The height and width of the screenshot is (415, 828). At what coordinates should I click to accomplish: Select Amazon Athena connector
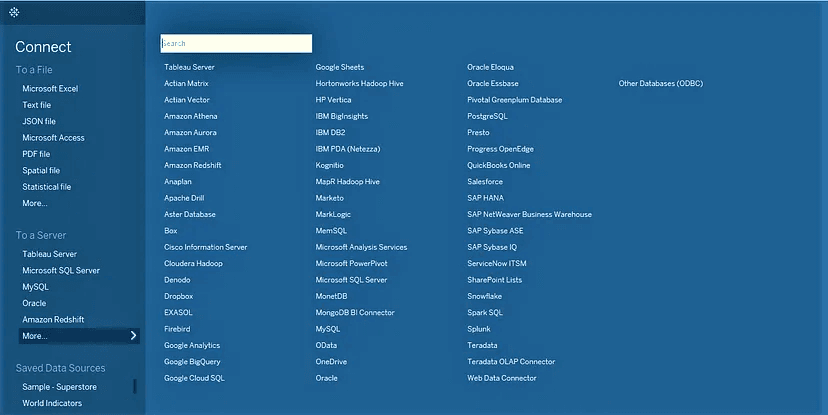(x=191, y=116)
